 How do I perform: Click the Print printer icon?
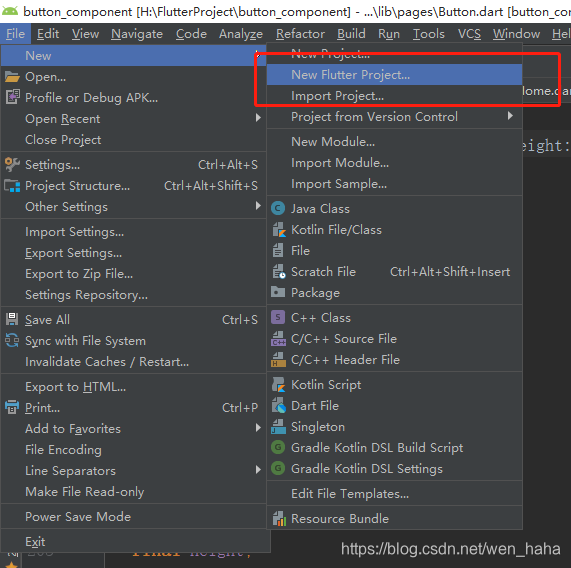click(x=12, y=407)
